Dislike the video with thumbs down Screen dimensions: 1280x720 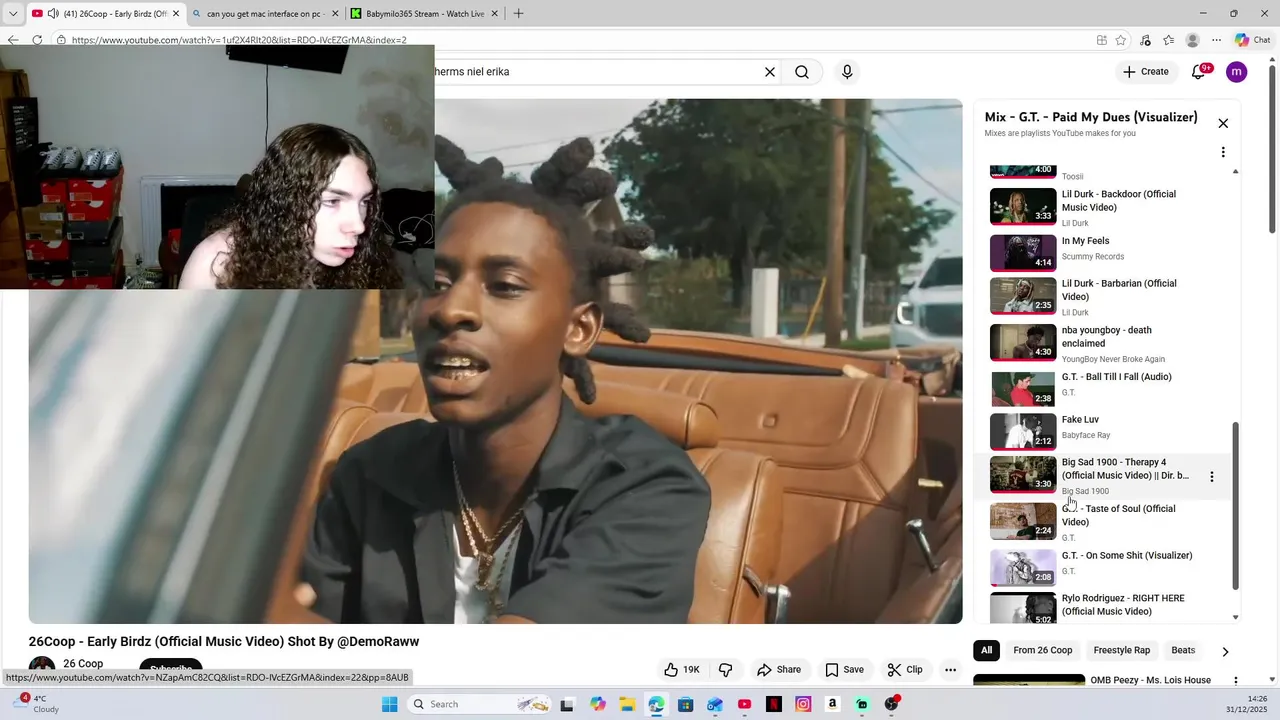click(x=726, y=670)
